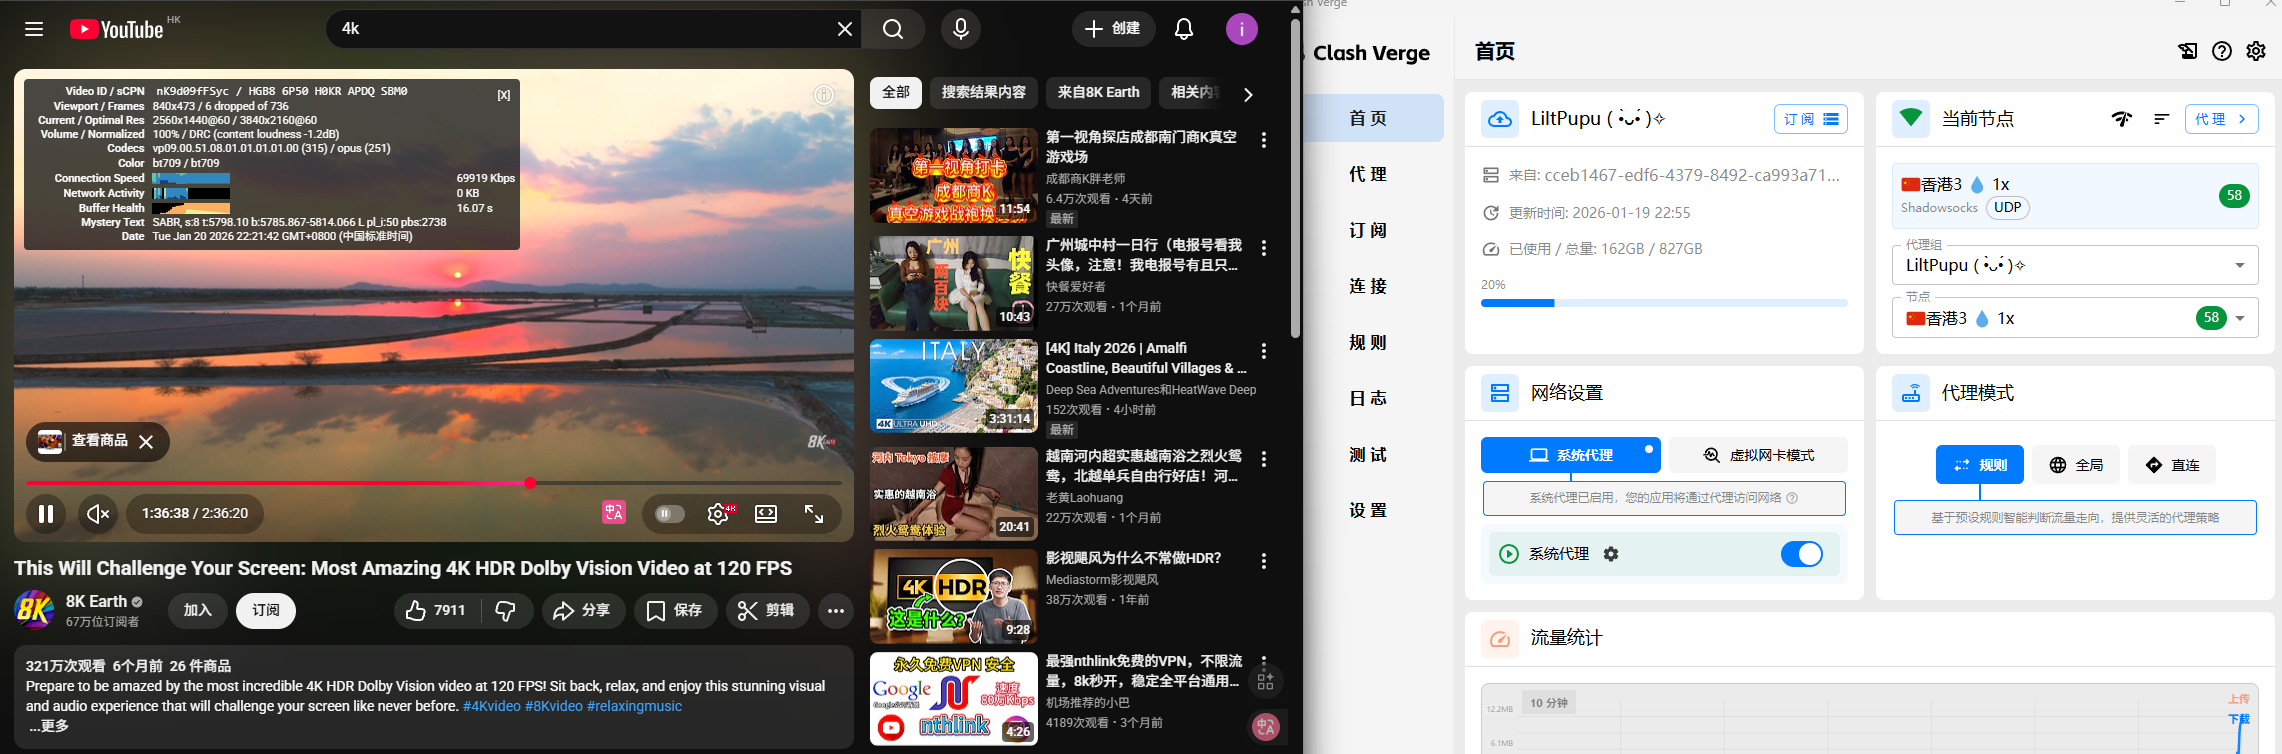Click the video progress bar scrubber
This screenshot has width=2282, height=754.
coord(530,483)
